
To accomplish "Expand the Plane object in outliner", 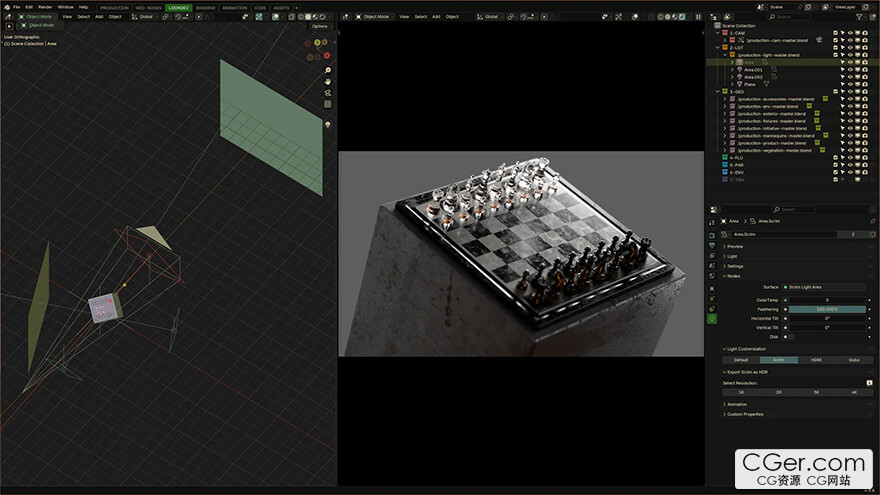I will click(x=732, y=84).
